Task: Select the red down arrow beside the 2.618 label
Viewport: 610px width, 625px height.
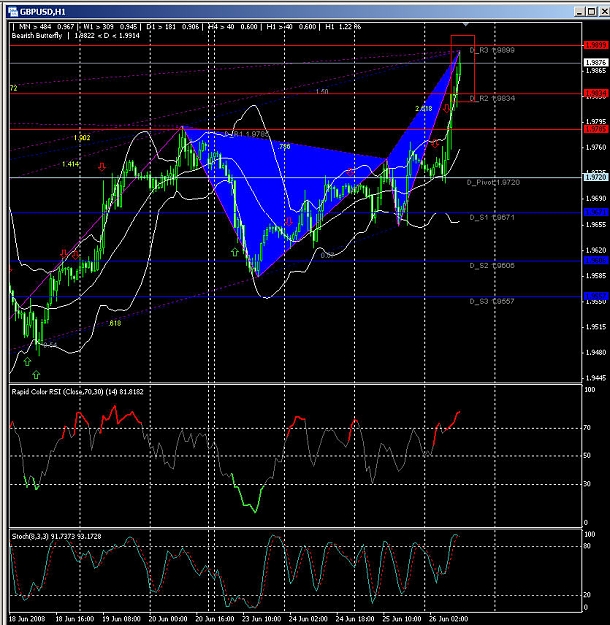Action: pyautogui.click(x=447, y=109)
